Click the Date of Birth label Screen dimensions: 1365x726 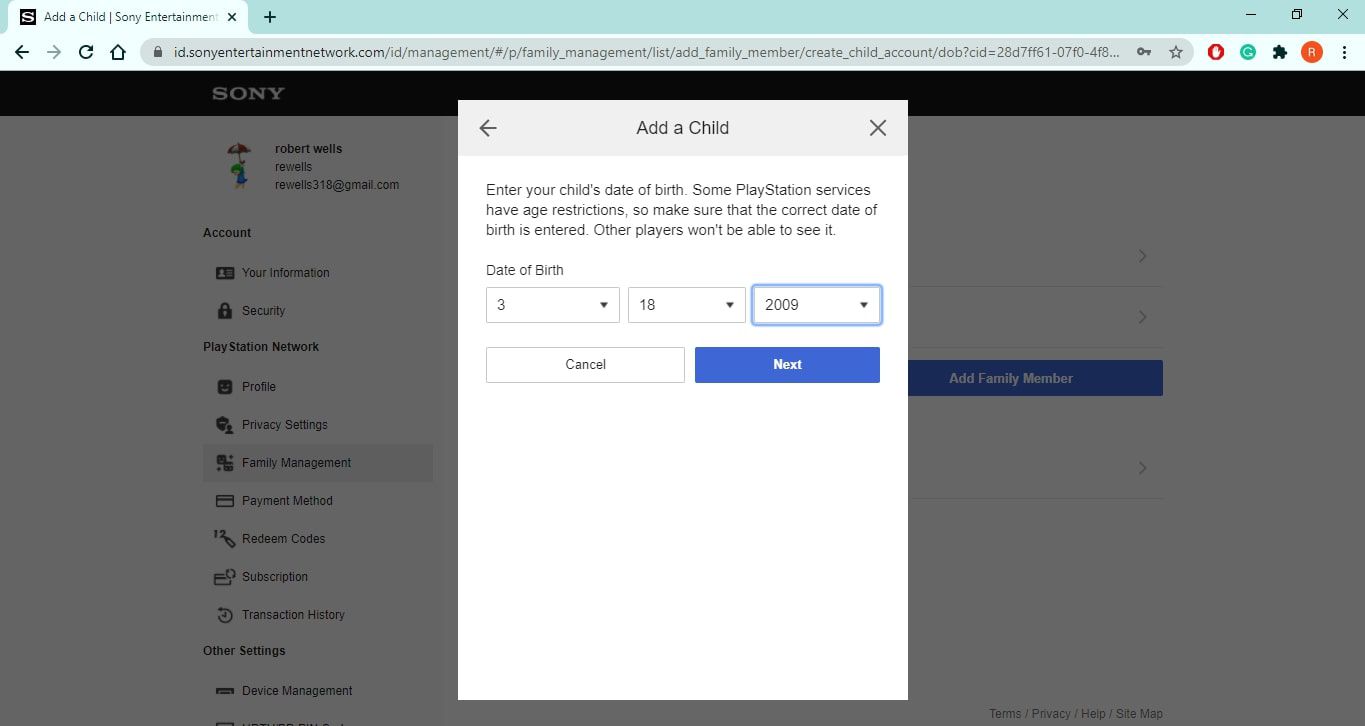point(525,270)
